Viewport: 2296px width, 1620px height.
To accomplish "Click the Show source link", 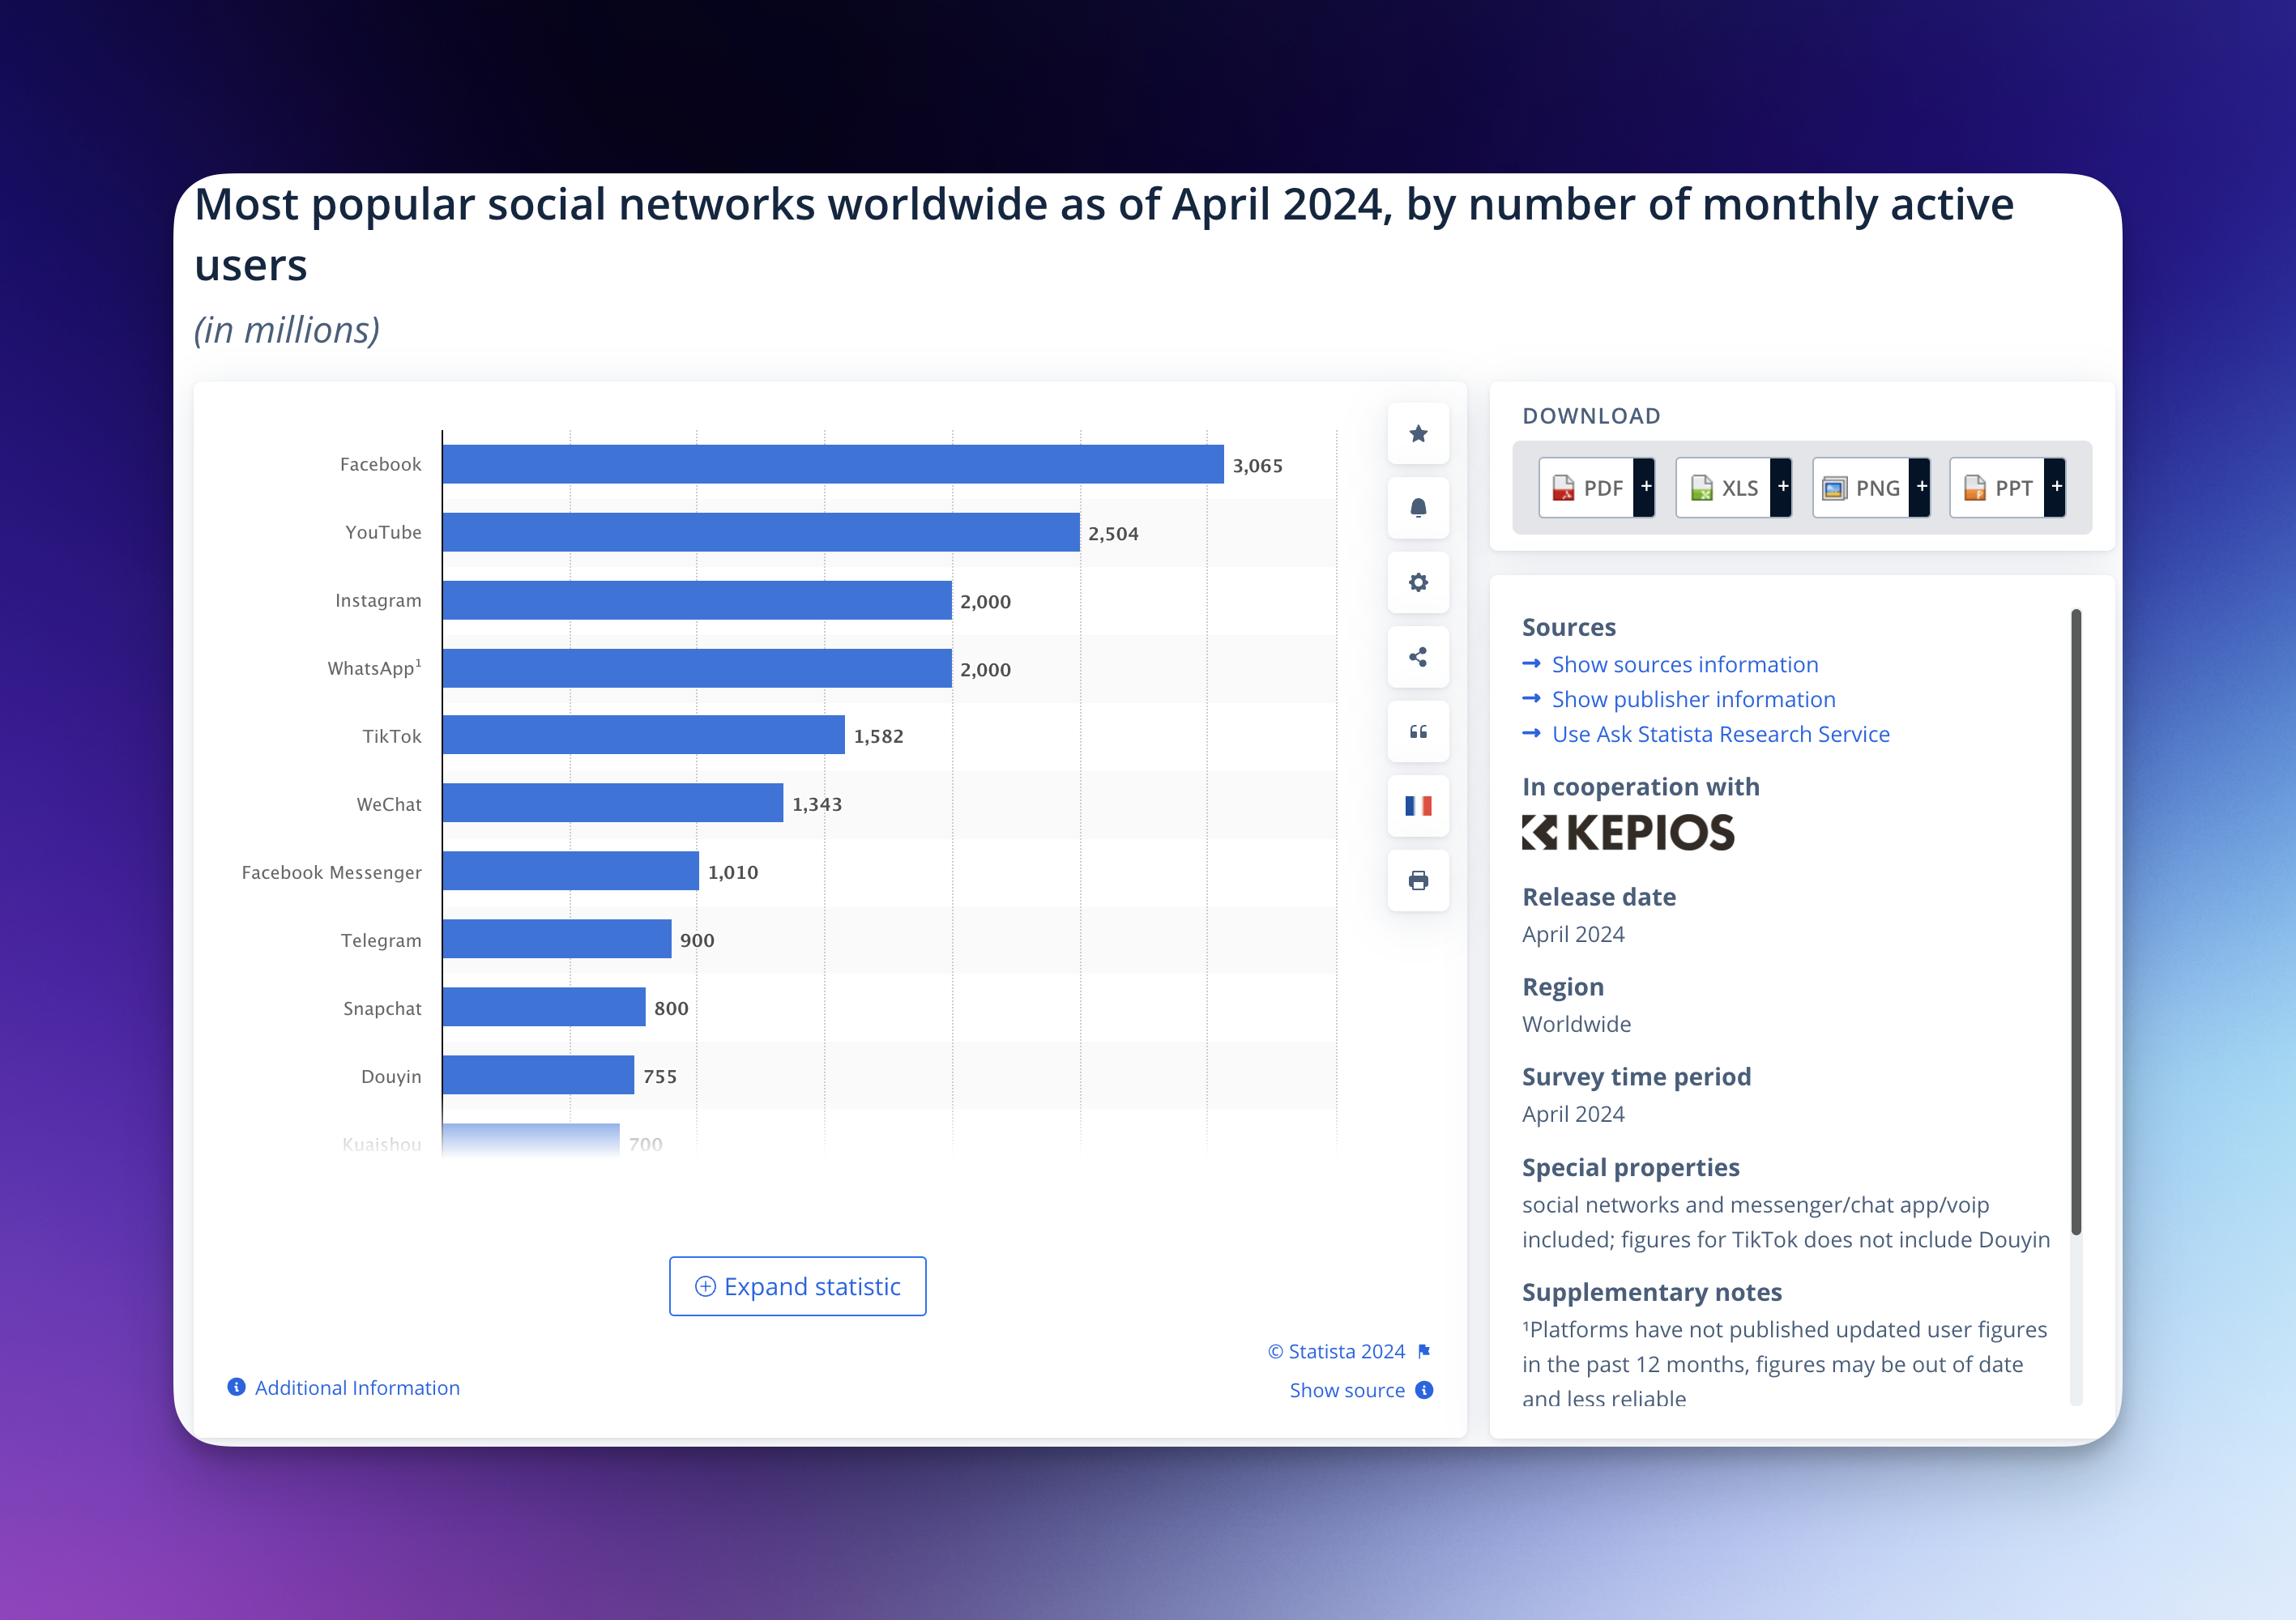I will pyautogui.click(x=1347, y=1391).
